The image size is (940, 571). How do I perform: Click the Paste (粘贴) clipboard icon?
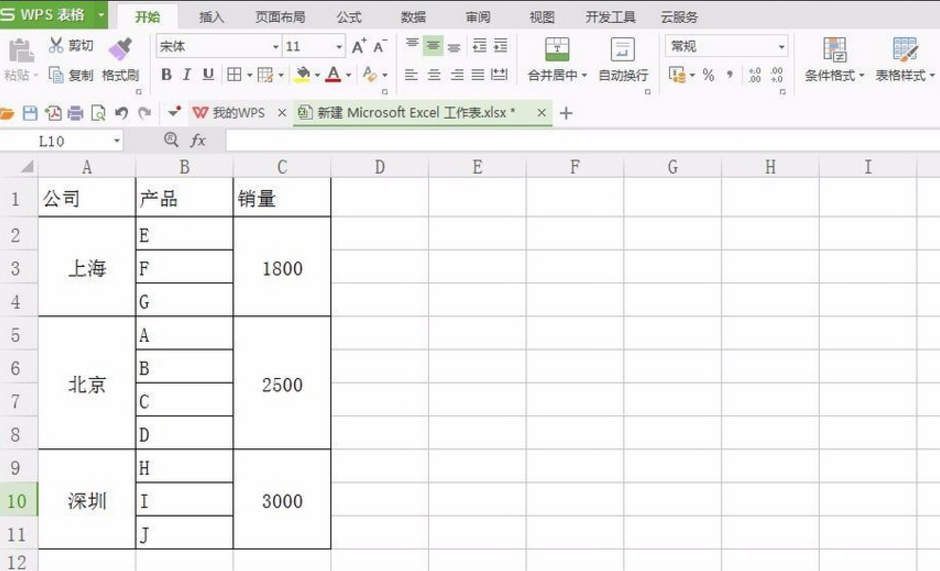click(20, 51)
